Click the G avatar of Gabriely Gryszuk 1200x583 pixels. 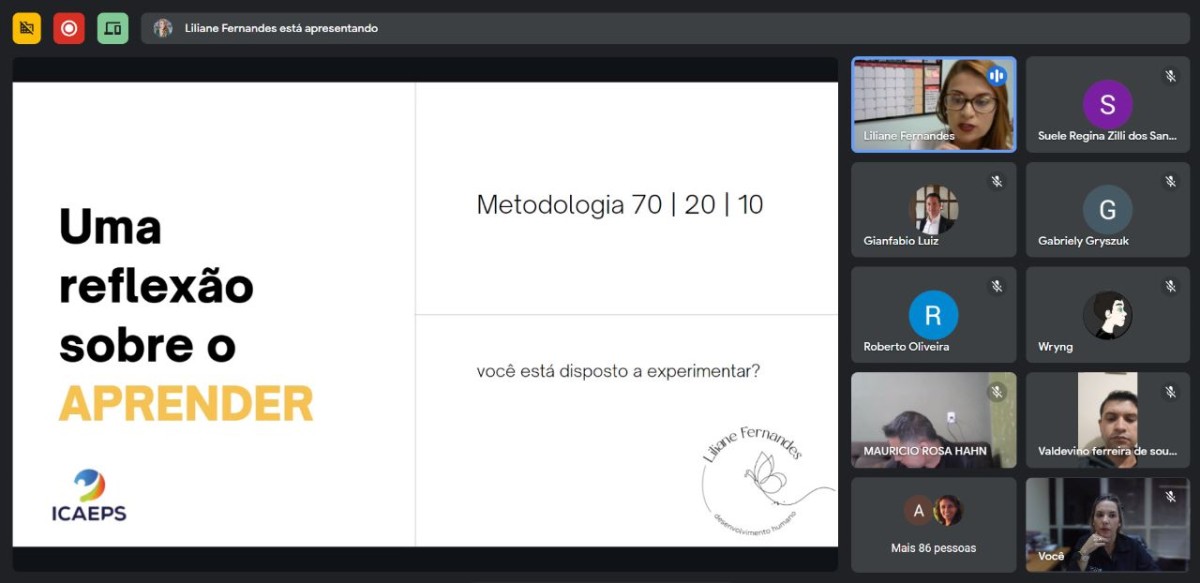pos(1107,210)
